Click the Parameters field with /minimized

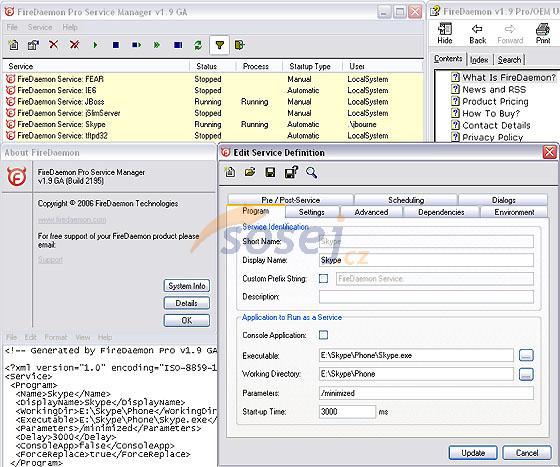tap(426, 393)
